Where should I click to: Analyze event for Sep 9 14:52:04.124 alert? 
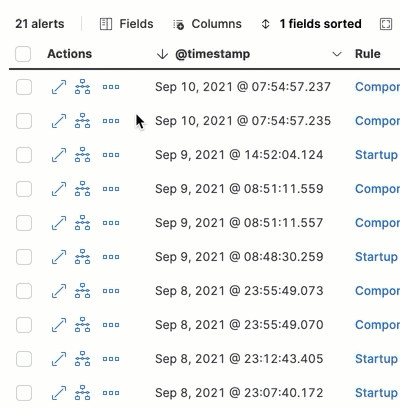pos(82,155)
